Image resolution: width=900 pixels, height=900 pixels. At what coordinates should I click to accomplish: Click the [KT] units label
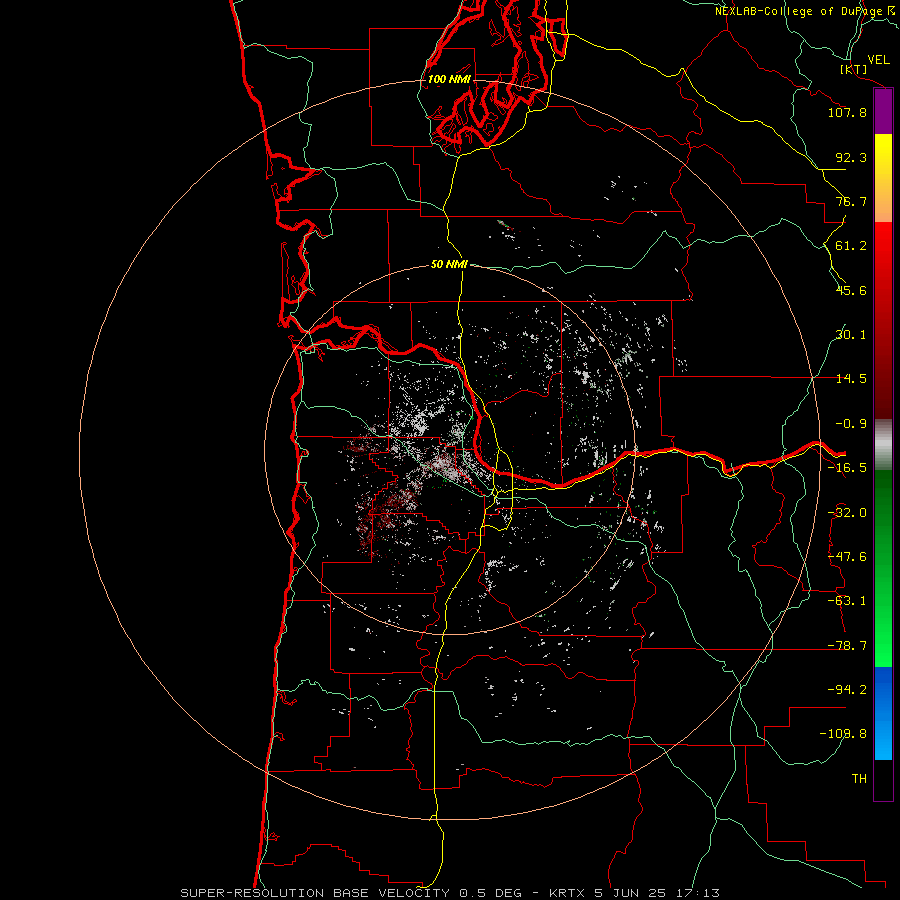coord(854,69)
